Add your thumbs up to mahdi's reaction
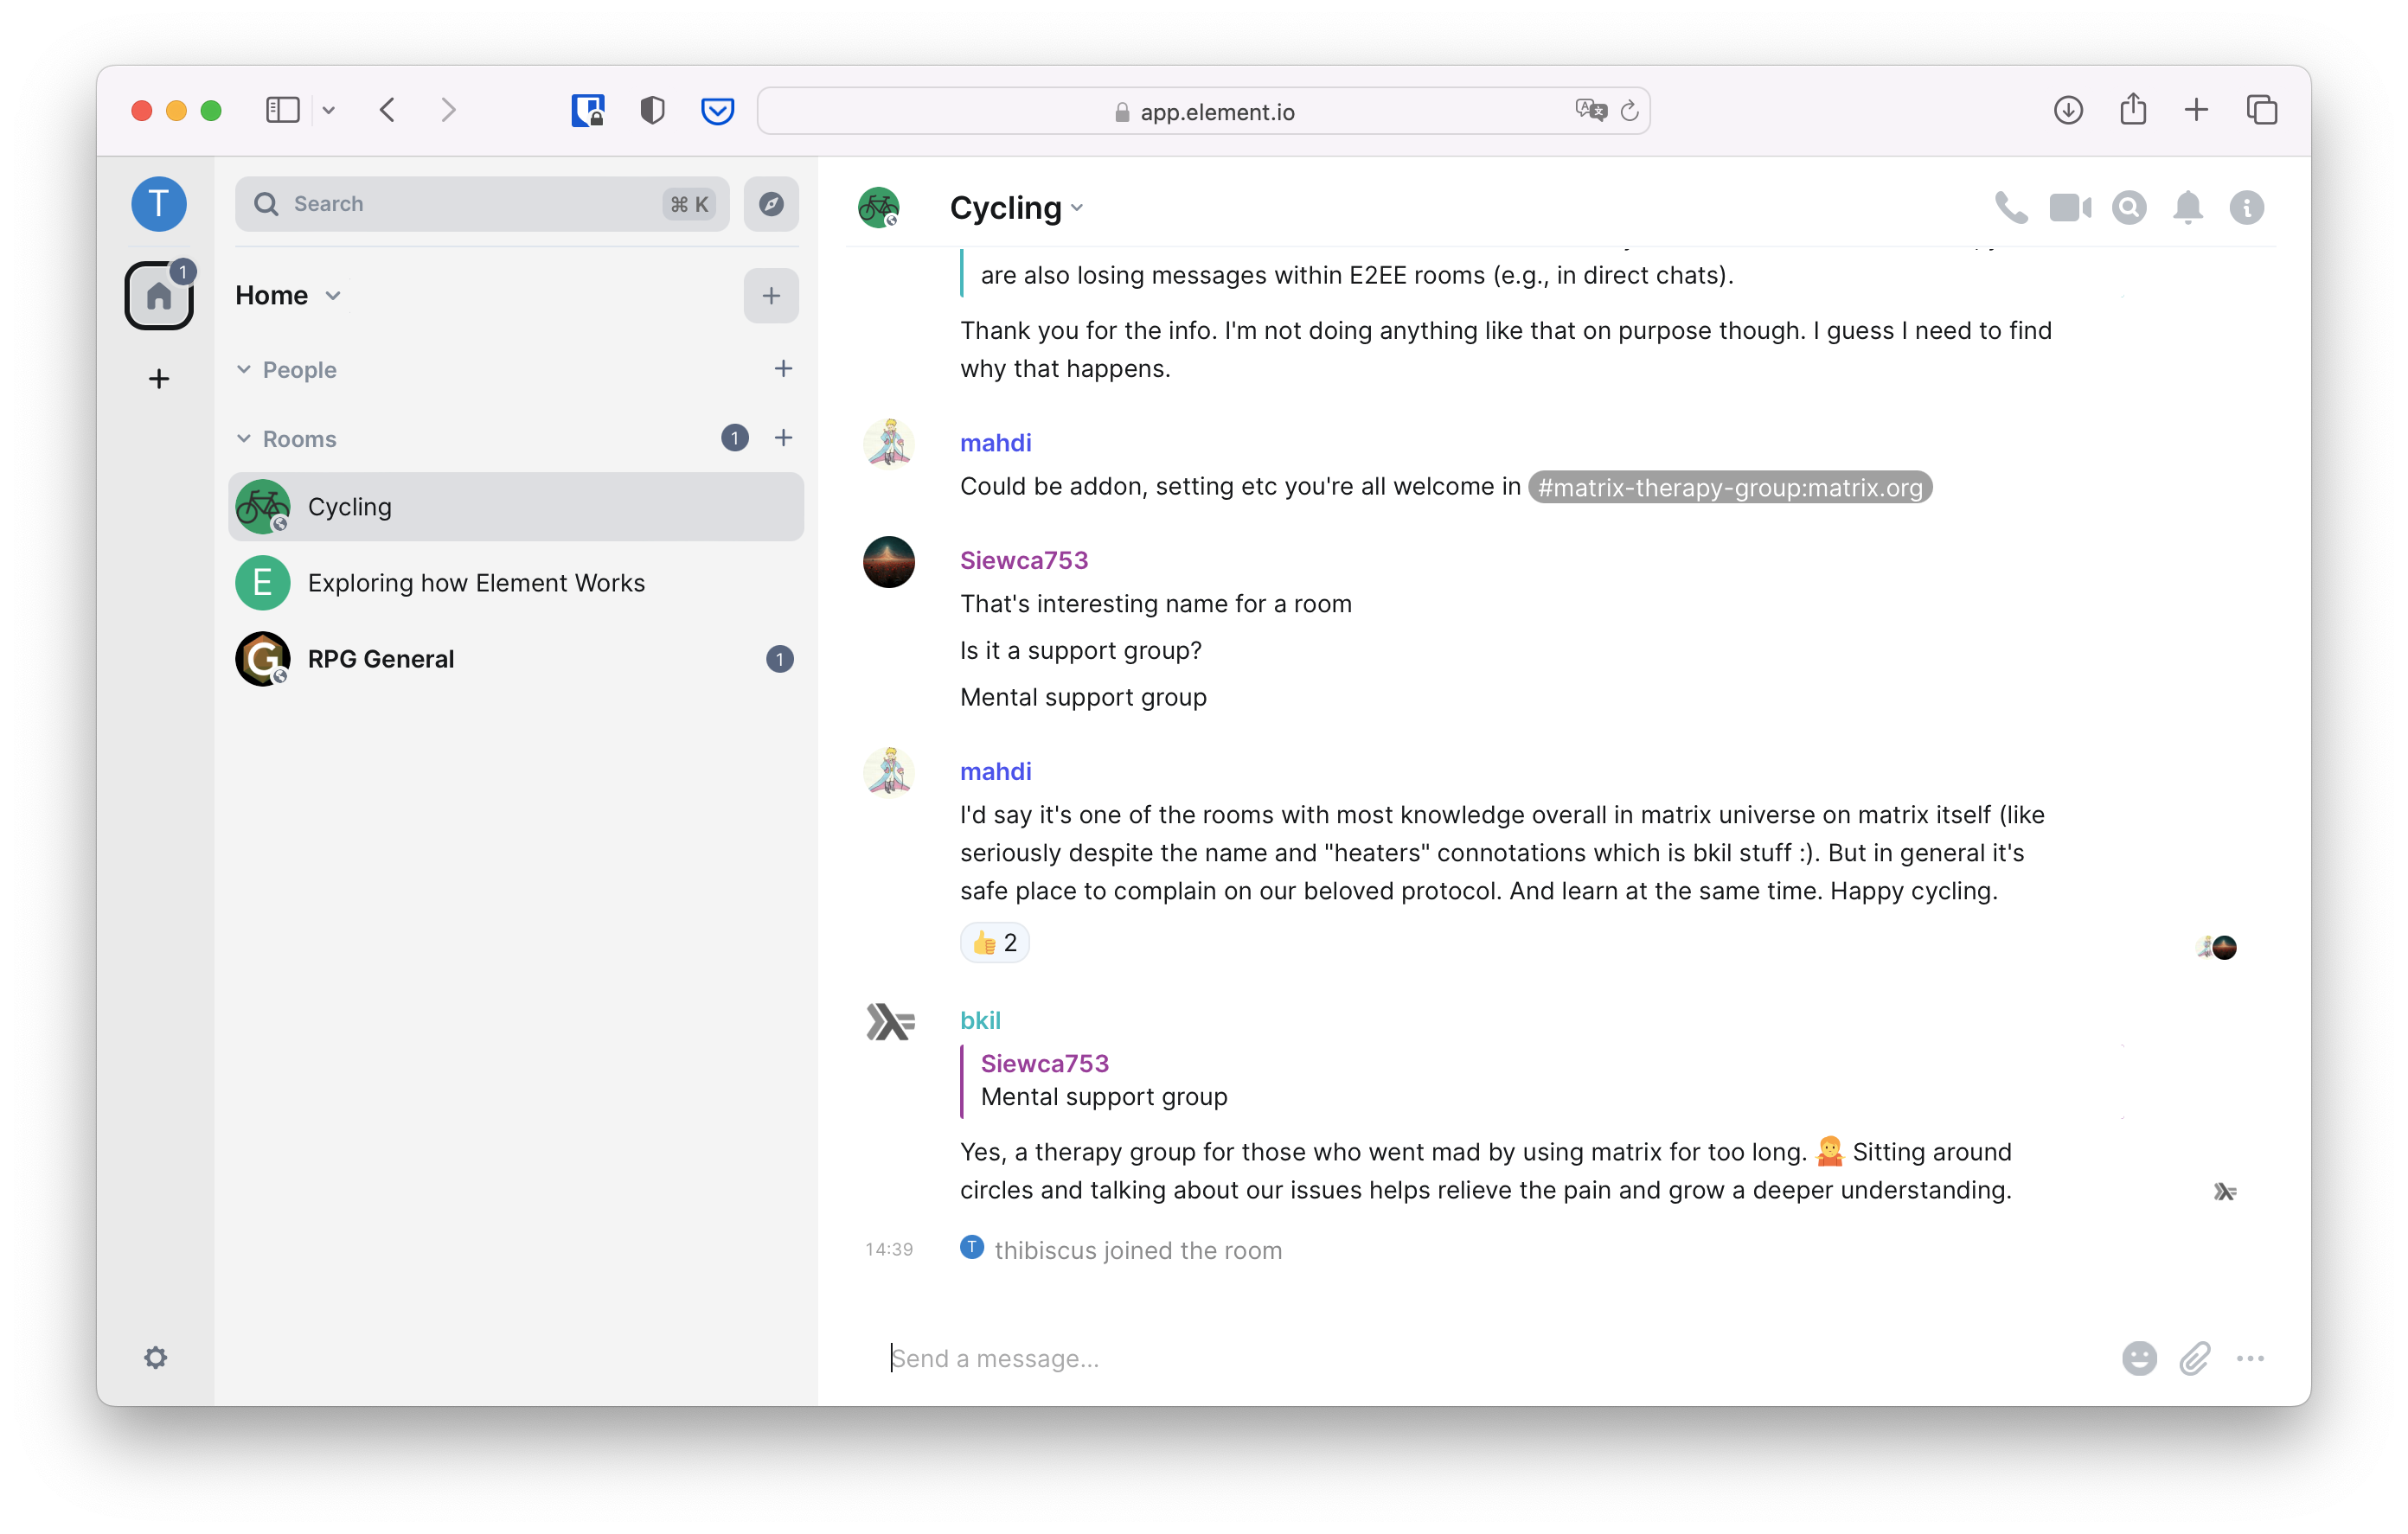 [994, 941]
